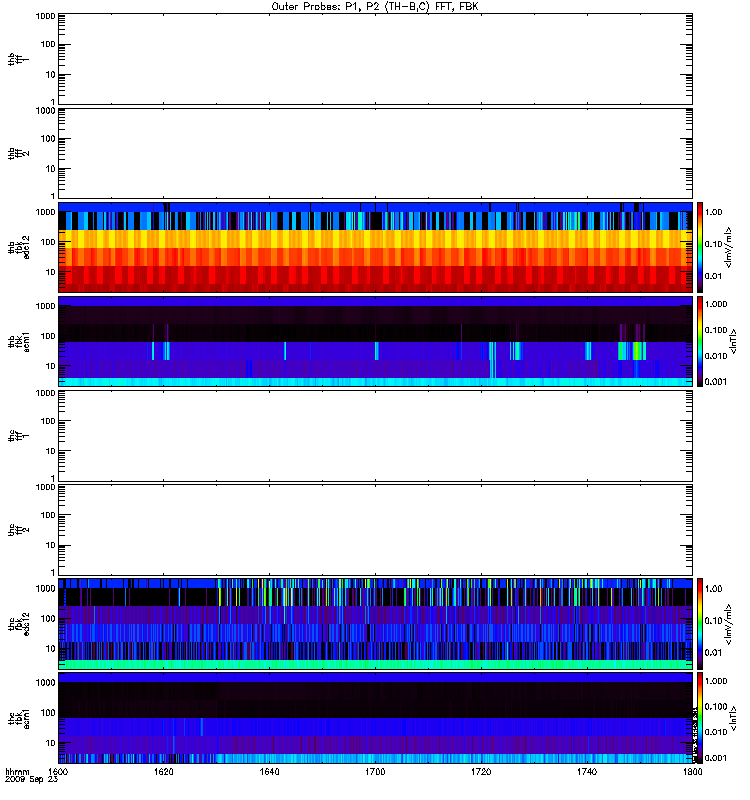Click the '2009 Sep 23' date label
Image resolution: width=750 pixels, height=800 pixels.
tap(32, 780)
